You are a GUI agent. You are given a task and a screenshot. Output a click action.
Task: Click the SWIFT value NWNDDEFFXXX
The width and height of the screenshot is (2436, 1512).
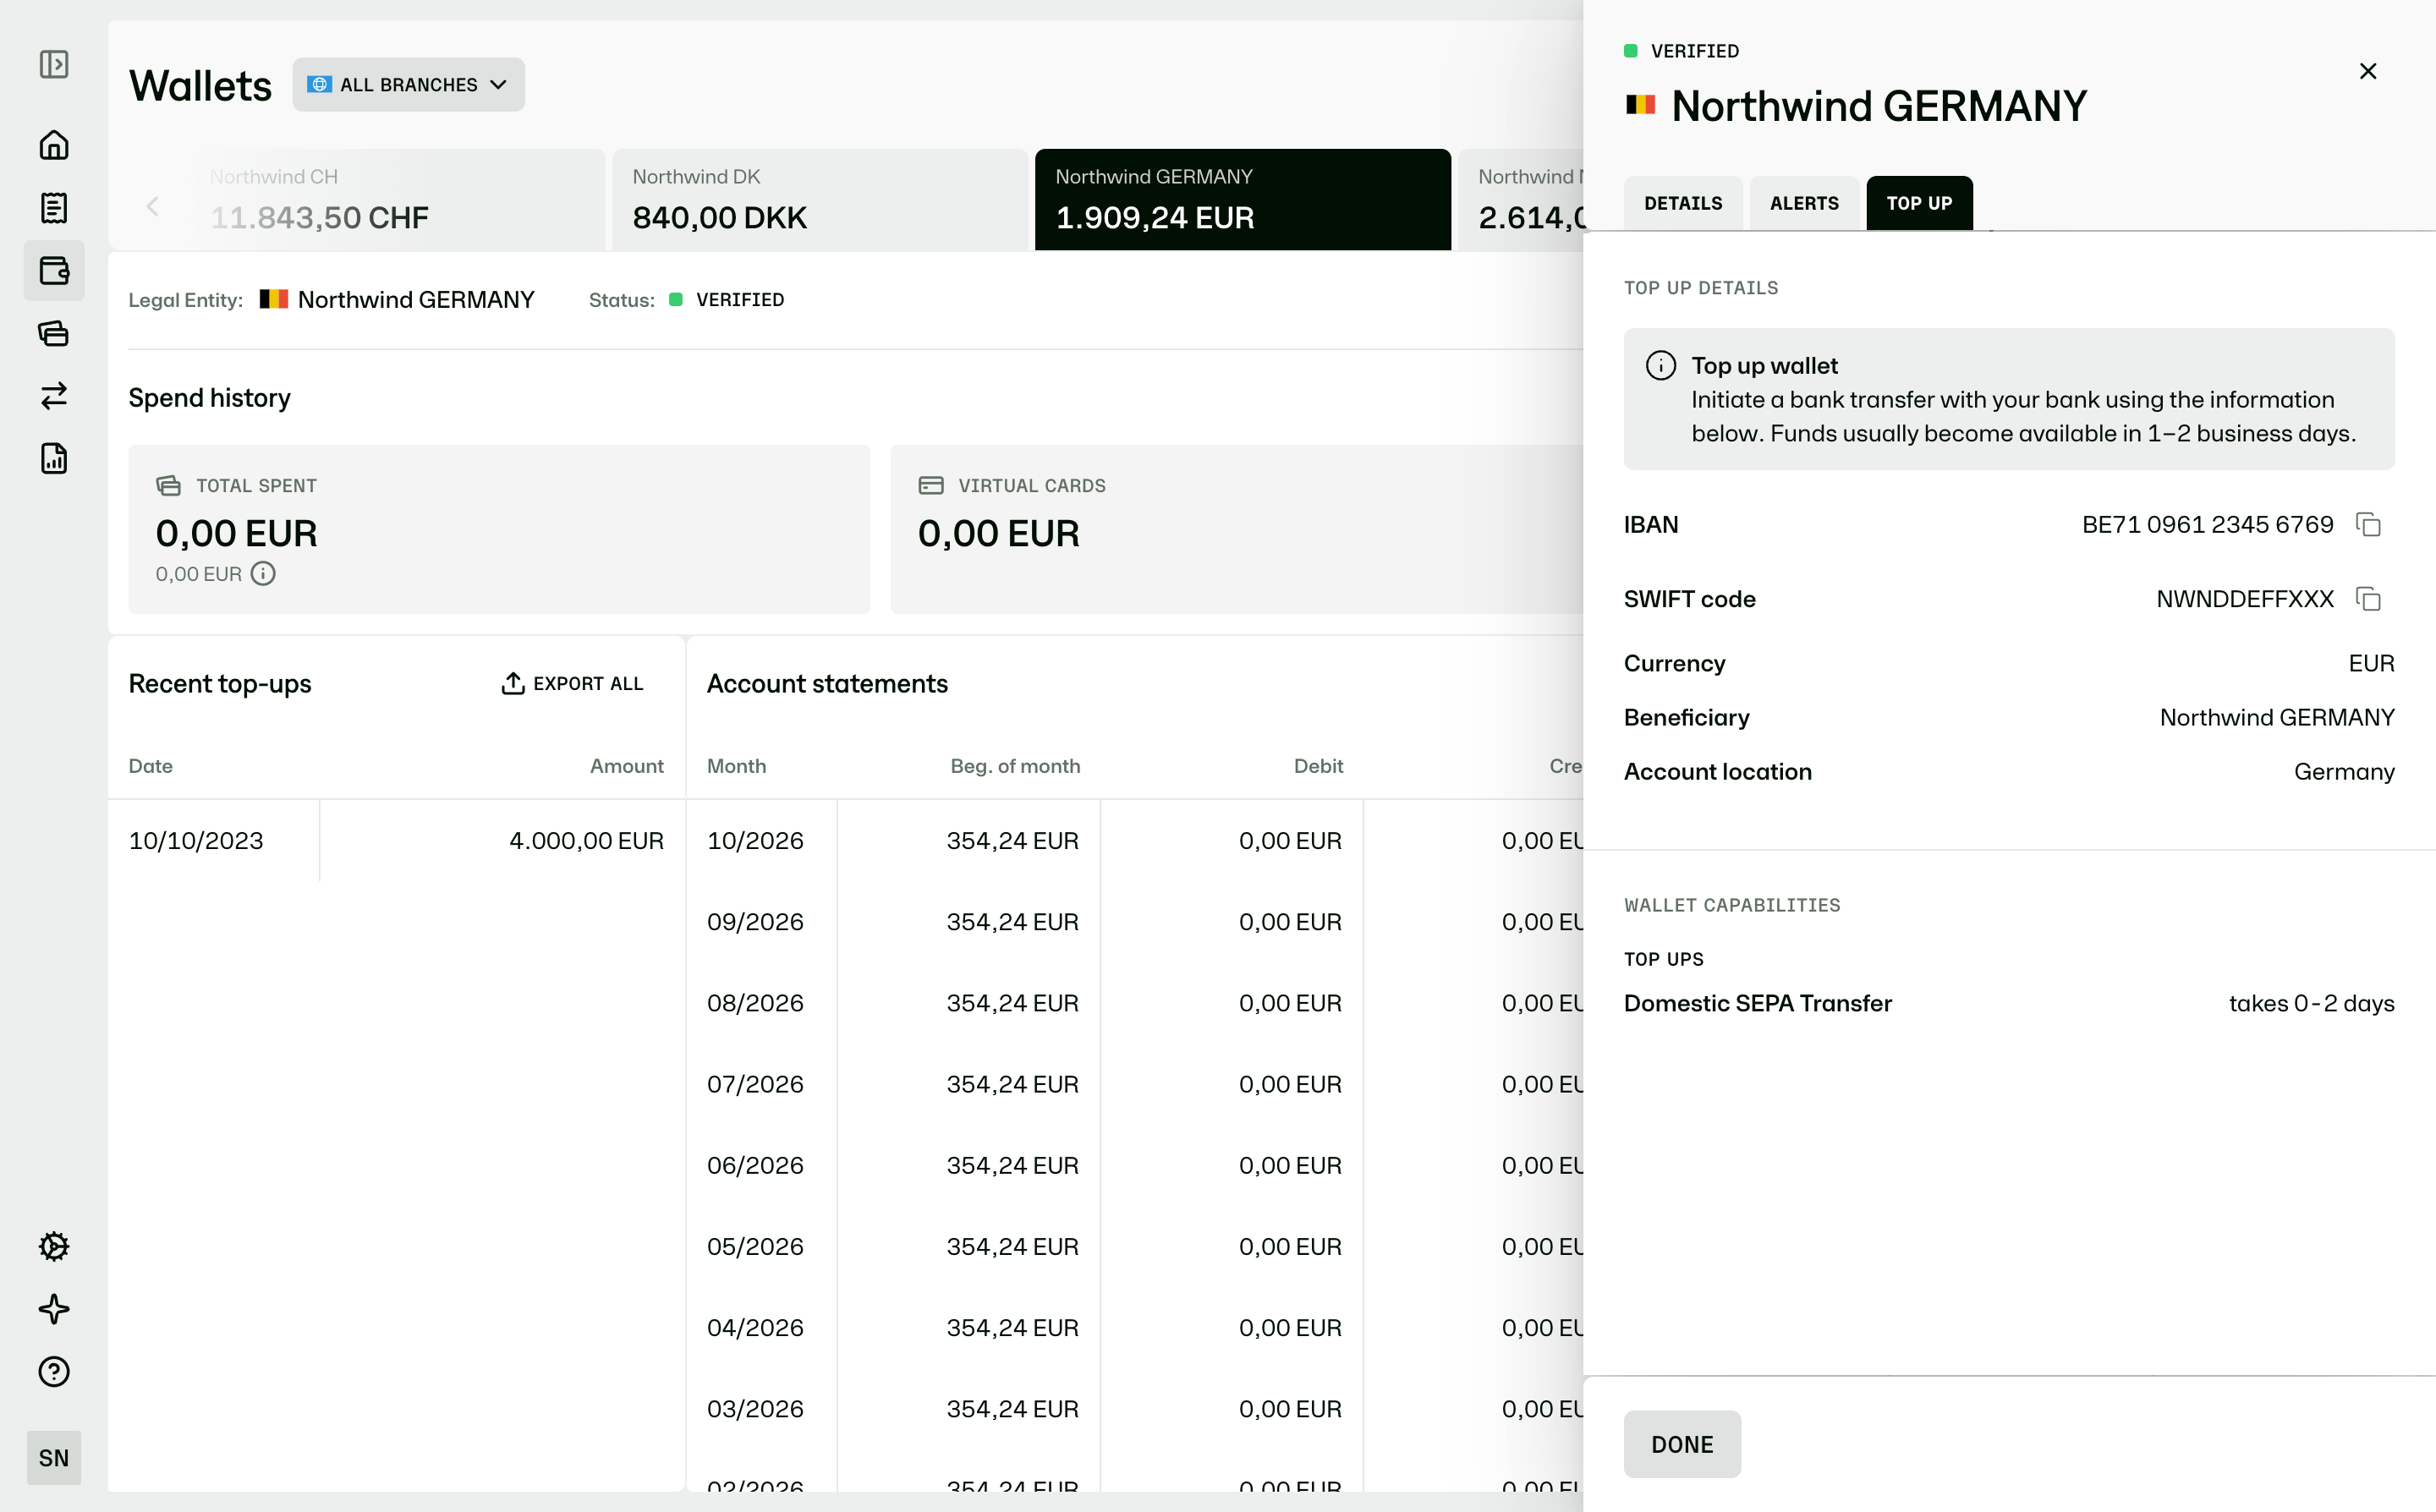[2245, 599]
